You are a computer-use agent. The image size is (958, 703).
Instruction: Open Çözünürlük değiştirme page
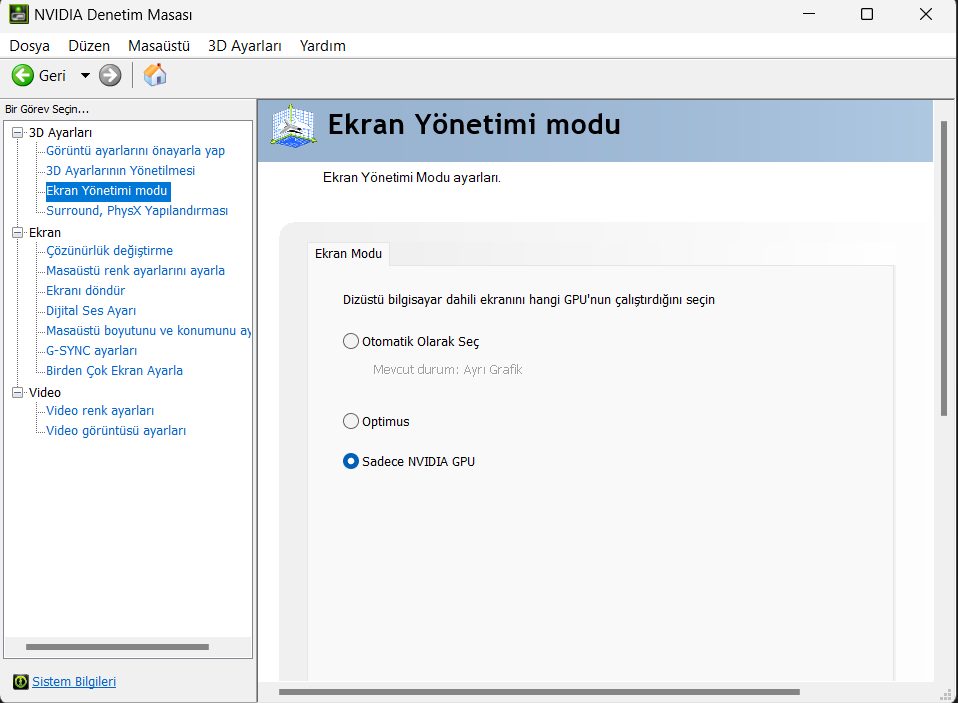tap(109, 250)
